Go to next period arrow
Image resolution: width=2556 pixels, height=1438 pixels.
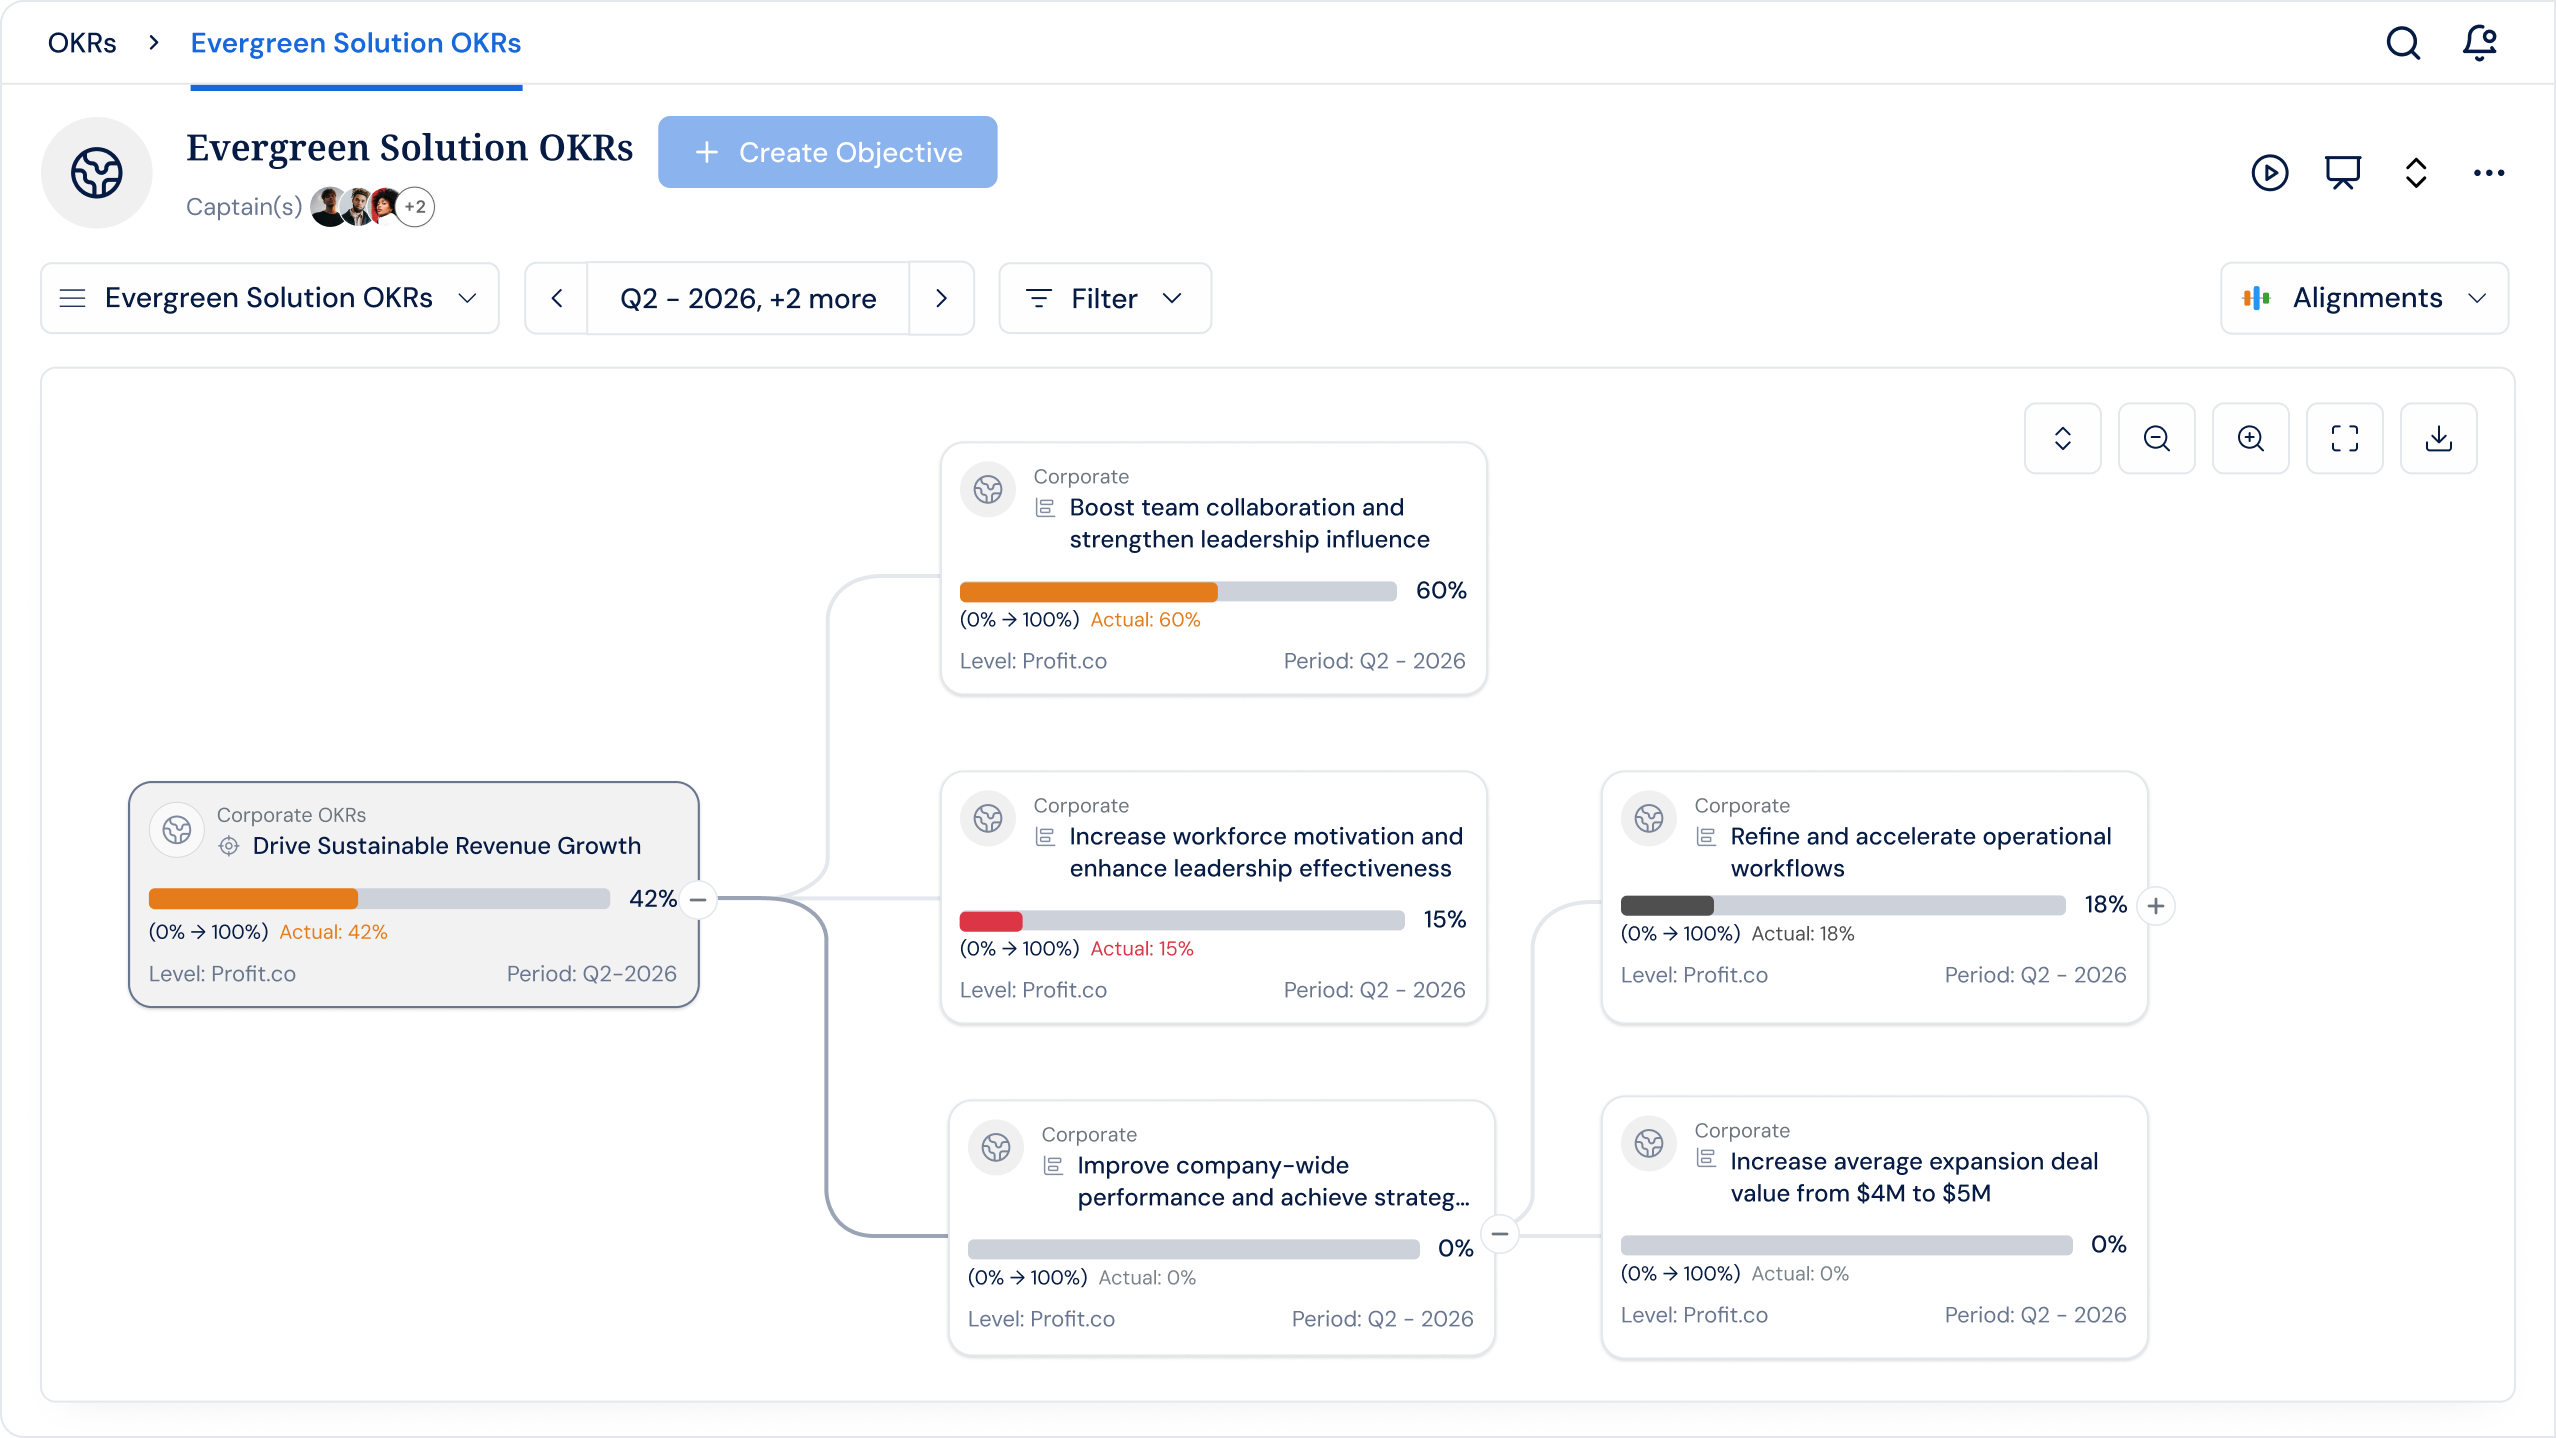(941, 298)
